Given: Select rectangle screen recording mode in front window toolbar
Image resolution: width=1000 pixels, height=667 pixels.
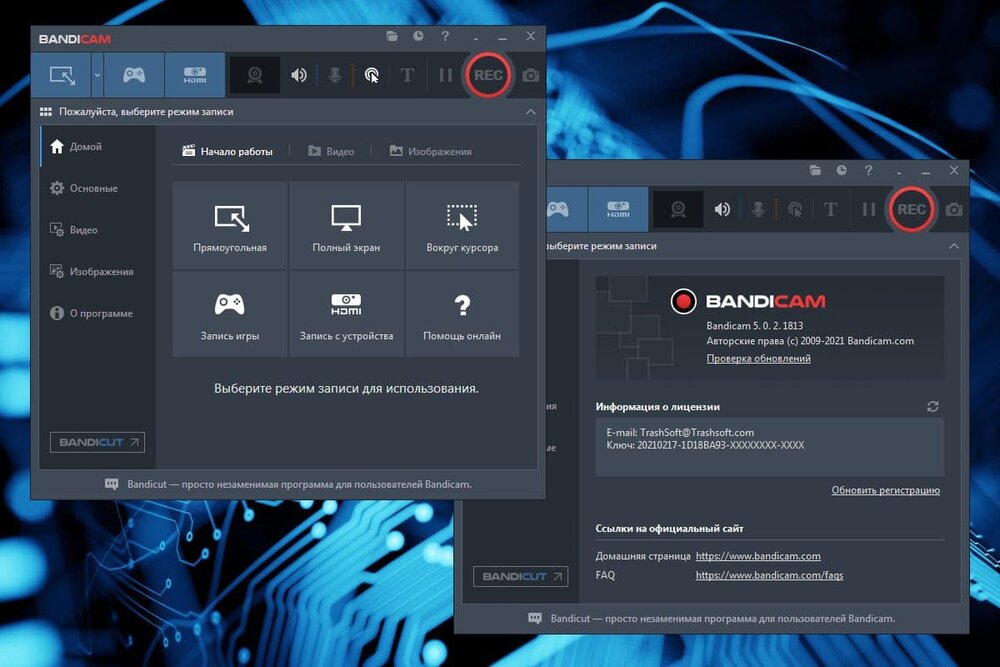Looking at the screenshot, I should pos(62,75).
